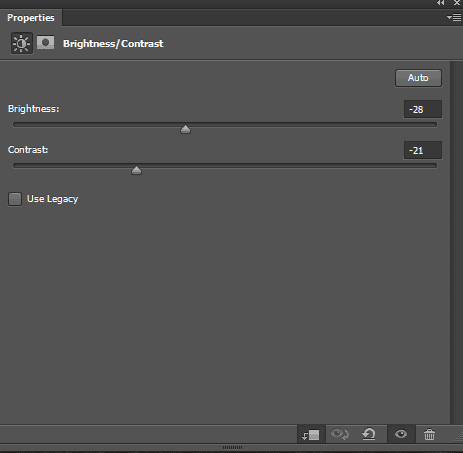Image resolution: width=463 pixels, height=453 pixels.
Task: Click the Brightness slider handle
Action: coord(185,129)
